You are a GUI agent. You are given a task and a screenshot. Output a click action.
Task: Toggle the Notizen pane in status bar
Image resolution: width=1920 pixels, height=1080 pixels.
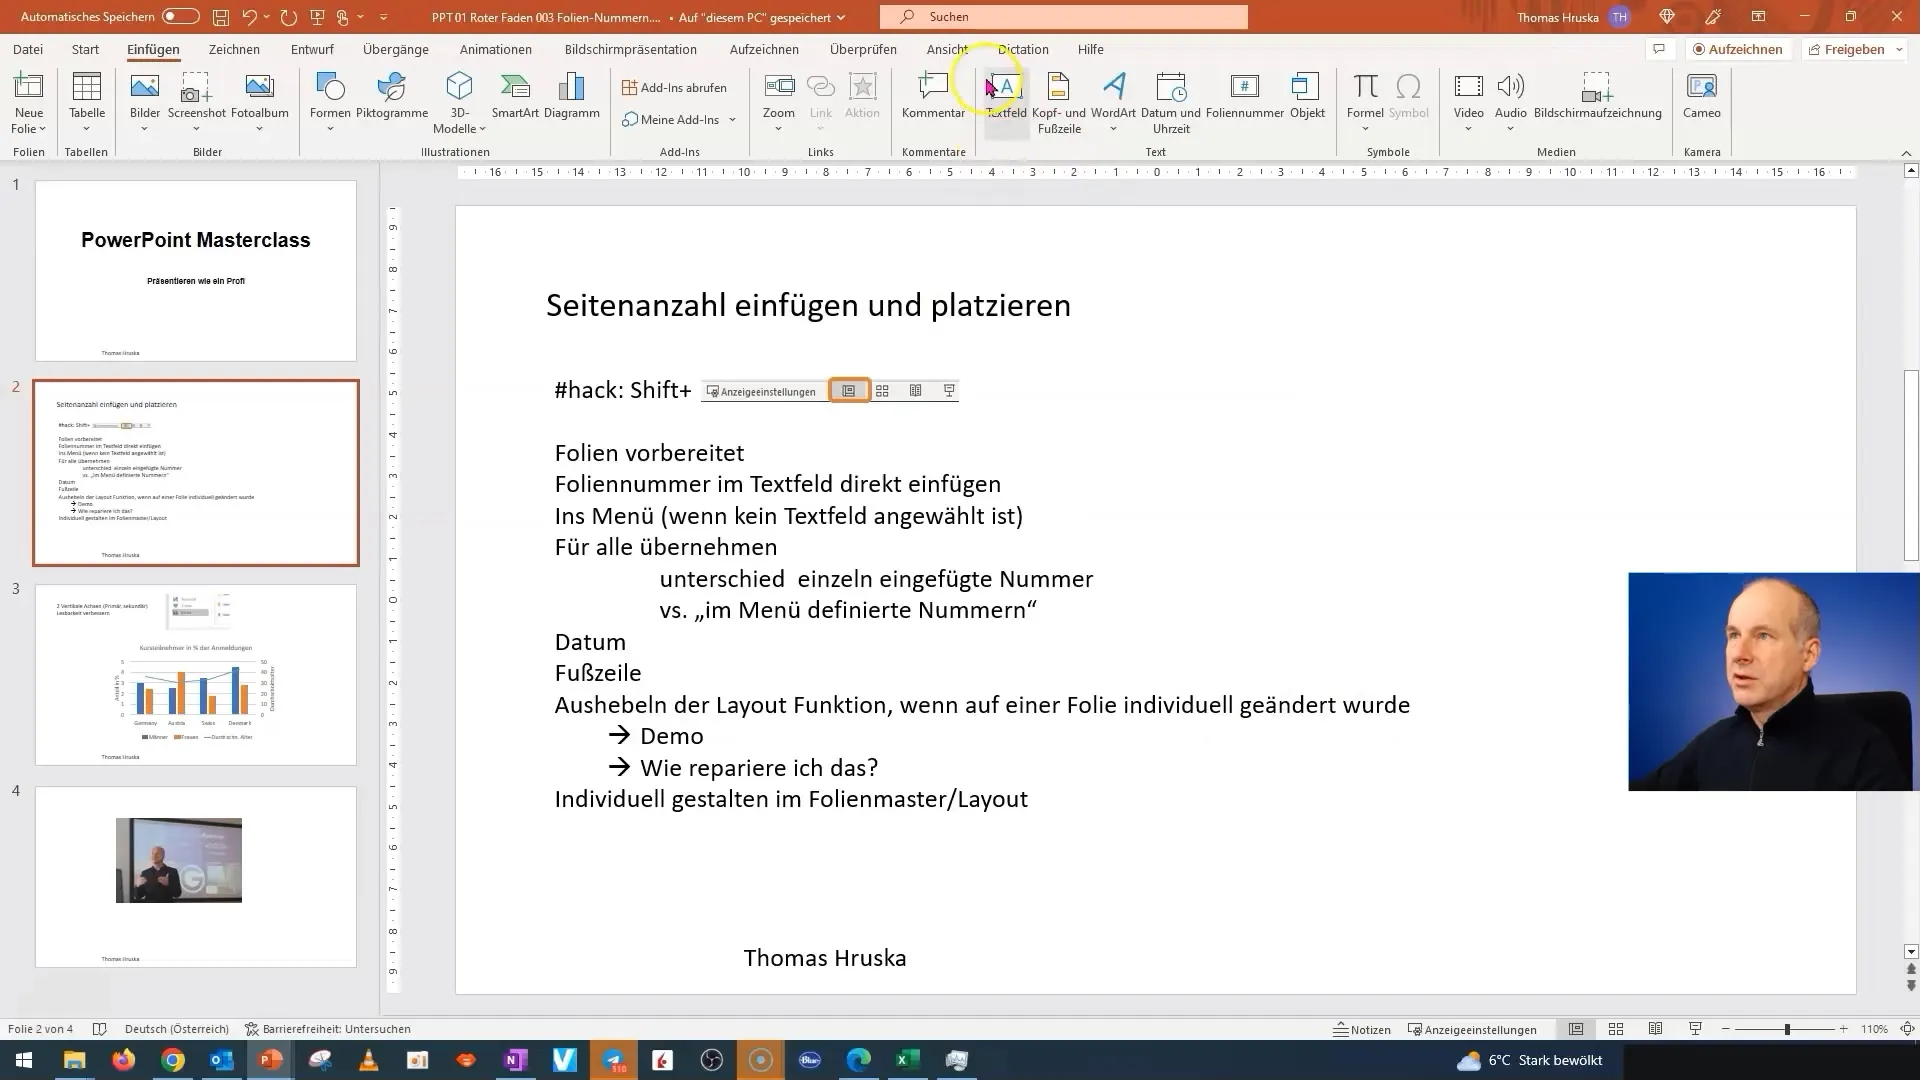1362,1029
